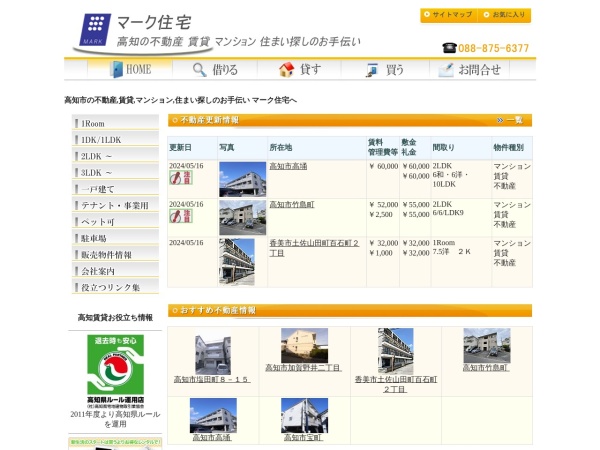Go to the HOME nav tab

[x=130, y=70]
